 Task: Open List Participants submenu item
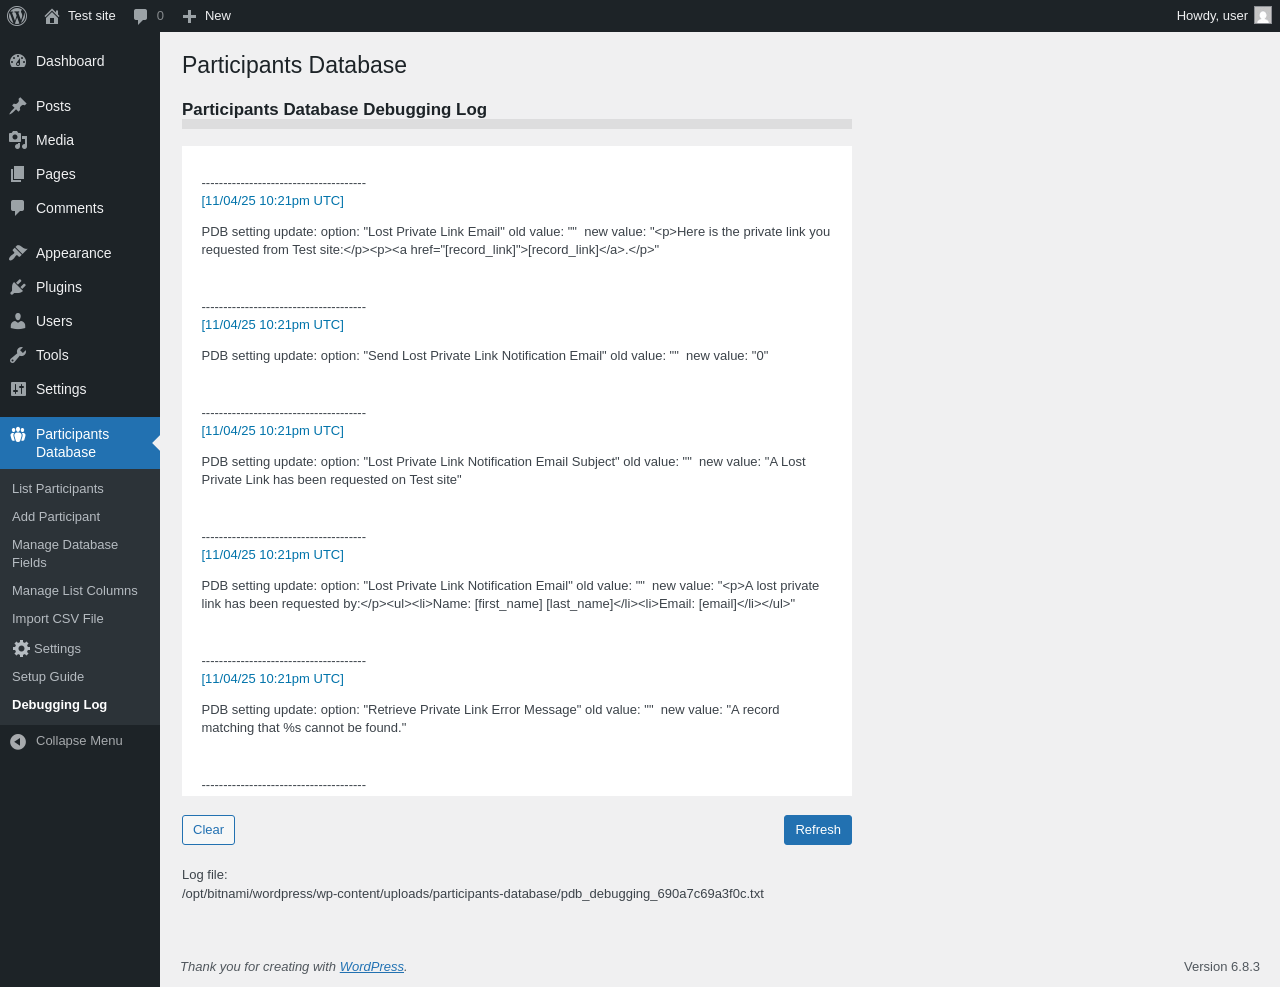click(58, 489)
